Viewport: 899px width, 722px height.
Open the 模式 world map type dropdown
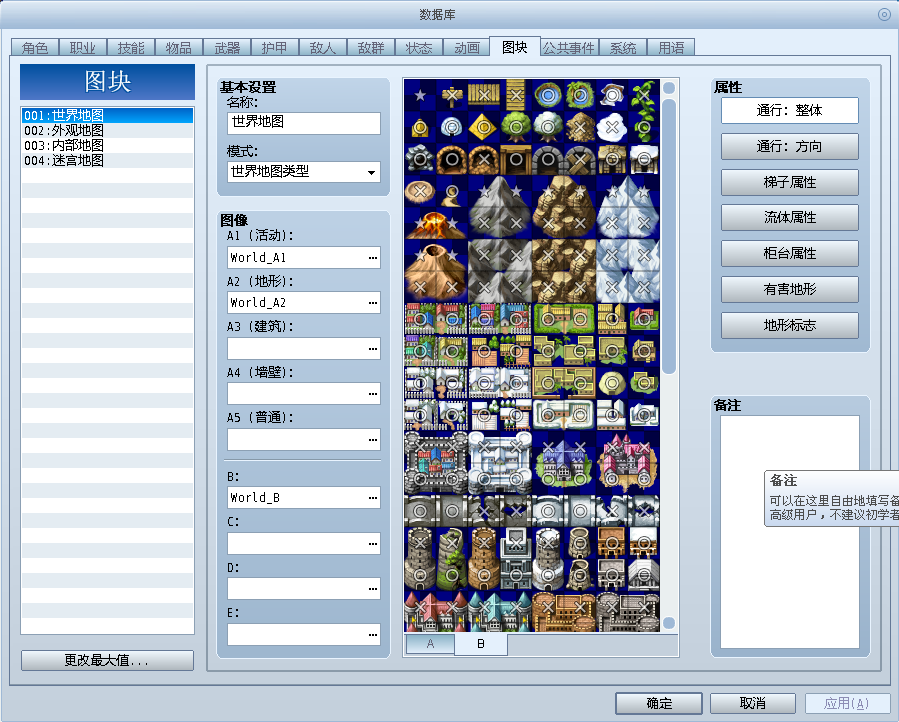click(304, 172)
